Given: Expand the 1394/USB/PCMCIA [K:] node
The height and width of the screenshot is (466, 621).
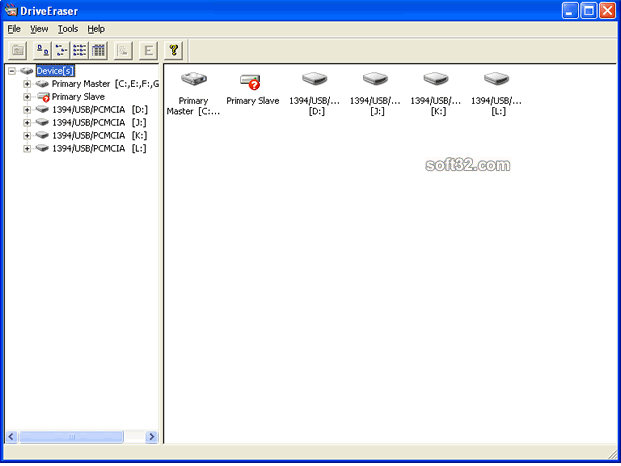Looking at the screenshot, I should coord(27,136).
